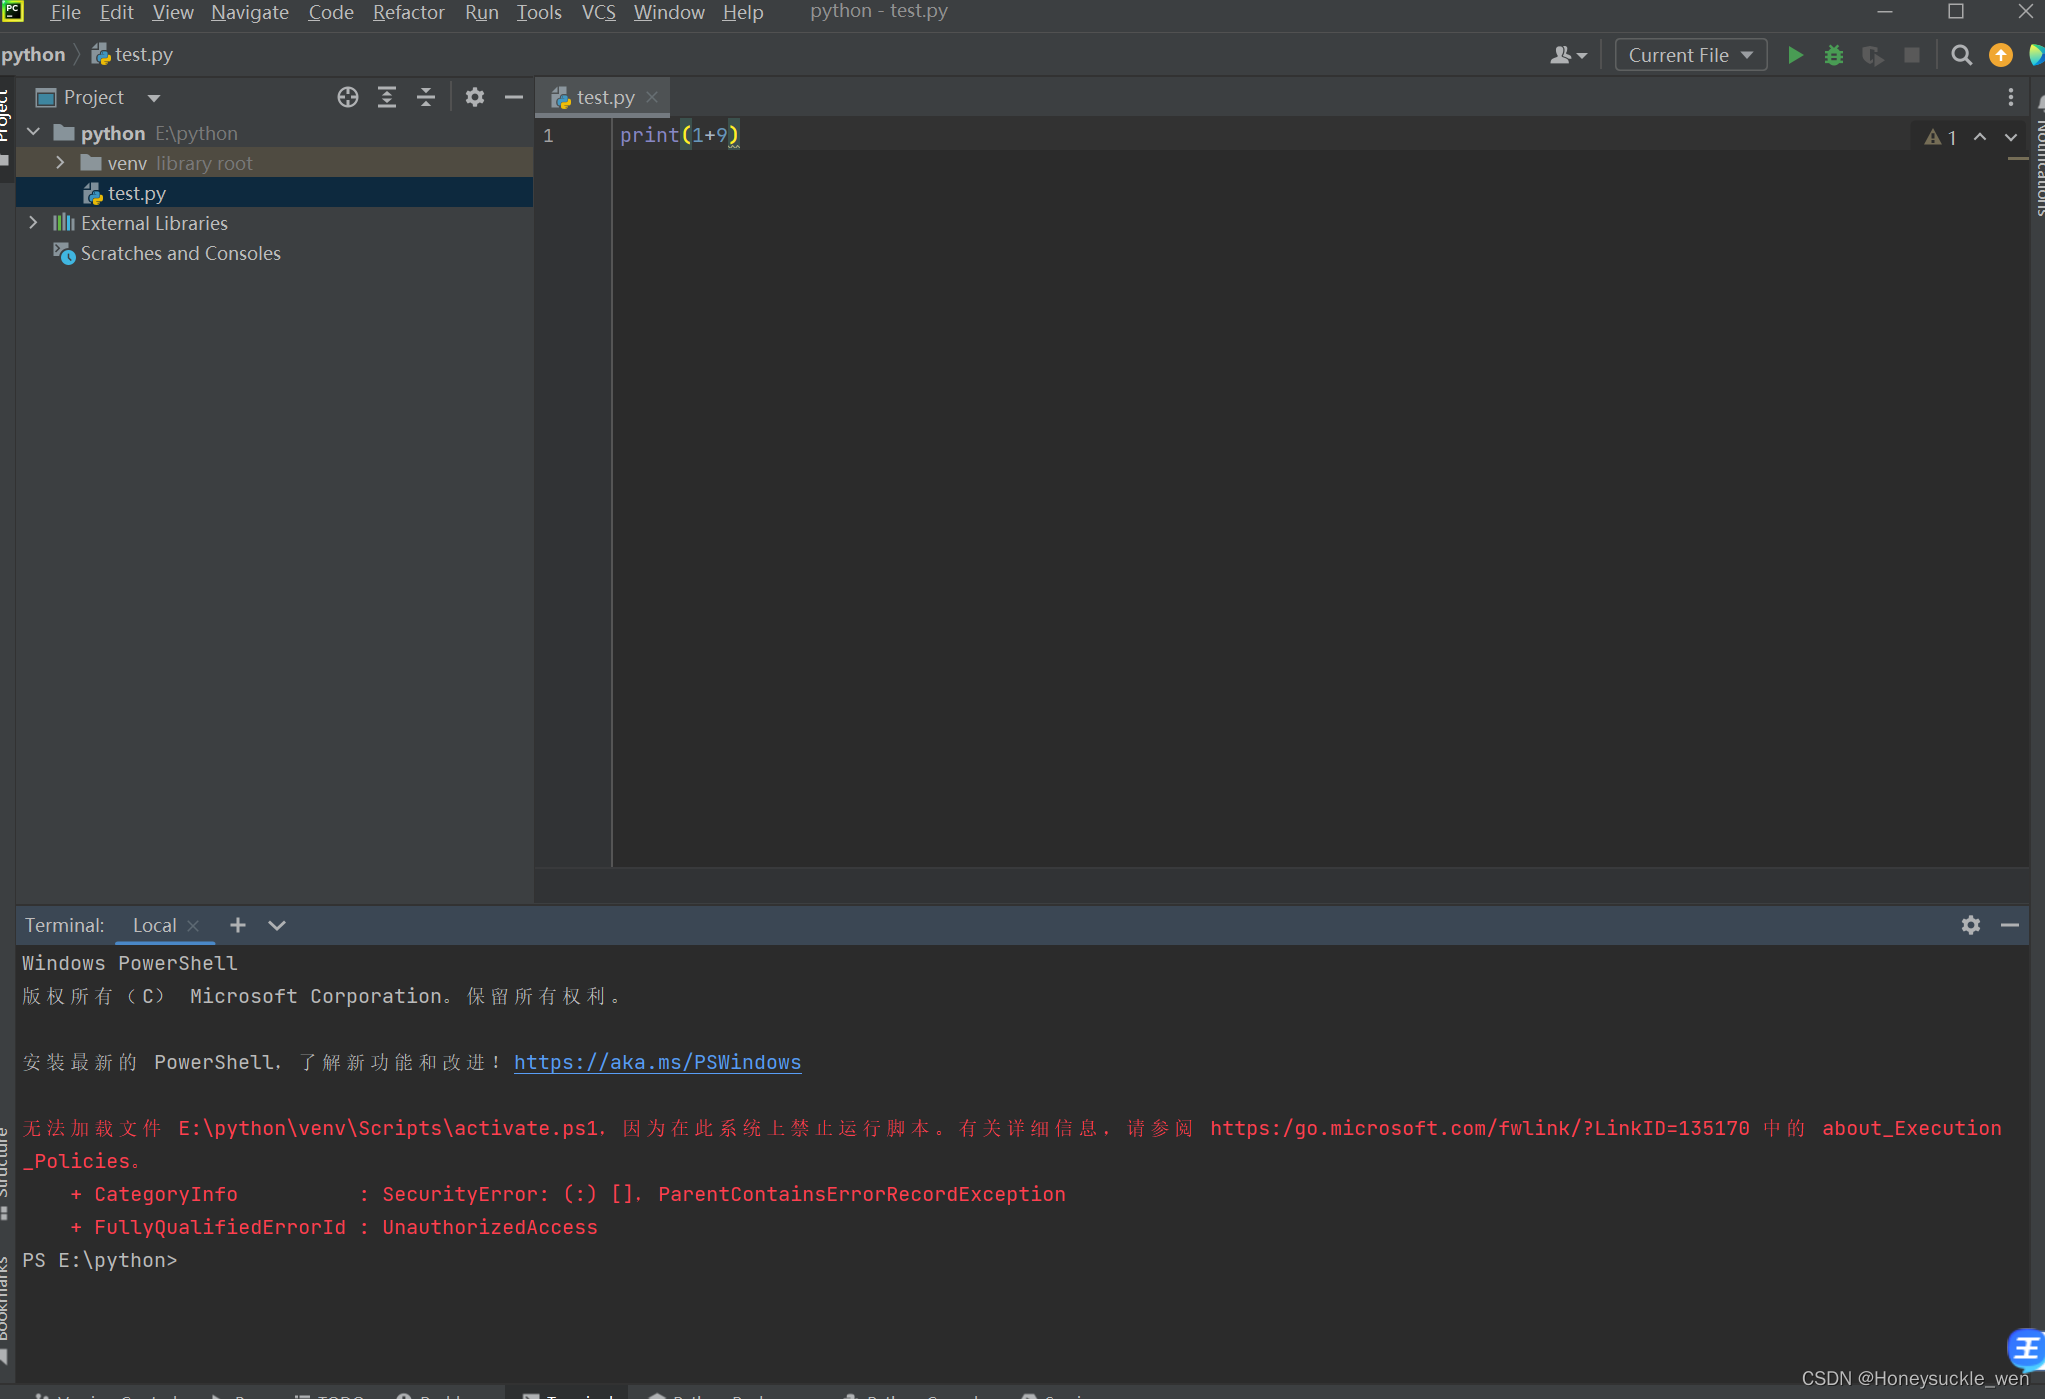Click the orange update notification icon
This screenshot has height=1399, width=2045.
pyautogui.click(x=2000, y=55)
